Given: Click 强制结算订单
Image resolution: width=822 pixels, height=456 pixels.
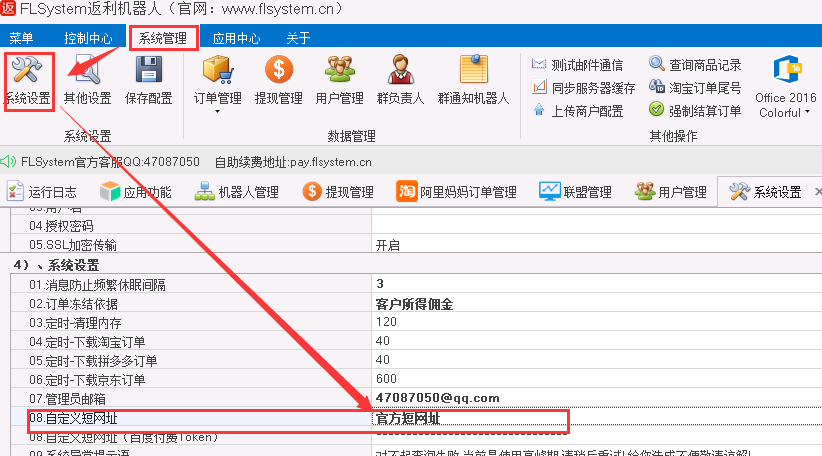Looking at the screenshot, I should pyautogui.click(x=695, y=111).
